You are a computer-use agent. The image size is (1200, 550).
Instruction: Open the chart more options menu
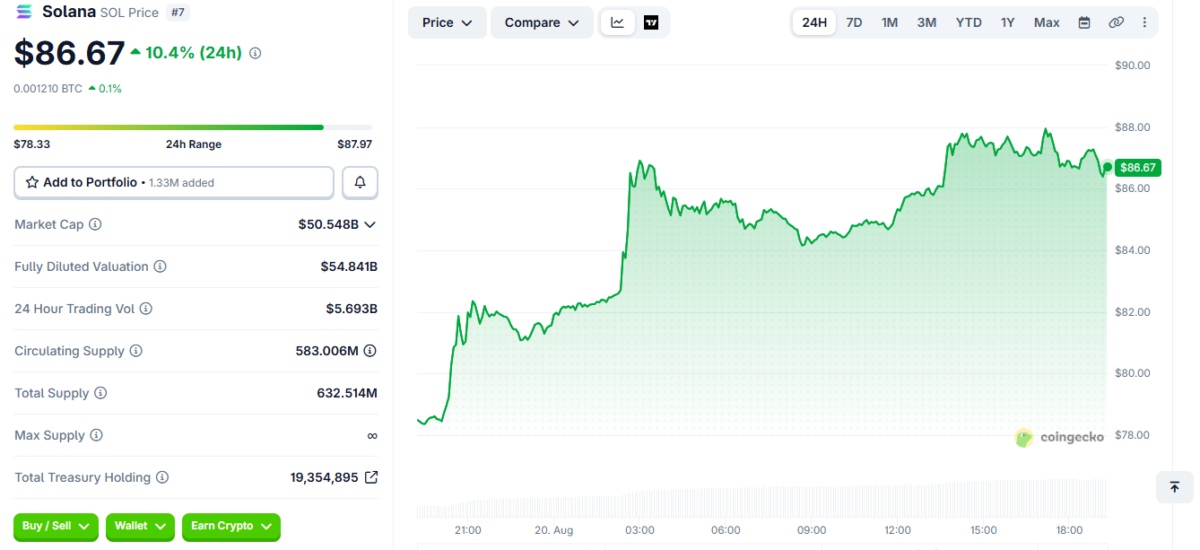coord(1145,22)
